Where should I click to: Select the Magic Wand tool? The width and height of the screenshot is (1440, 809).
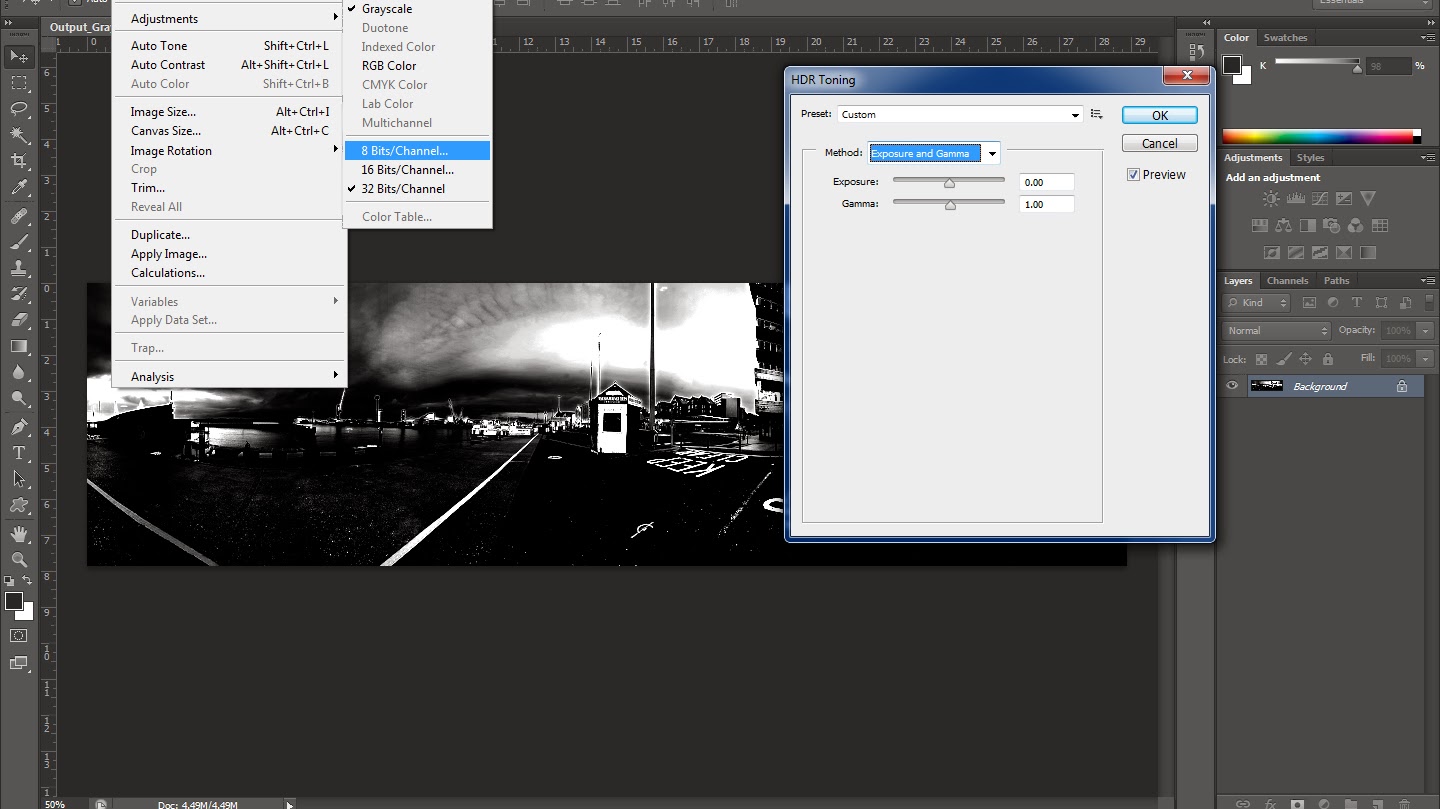coord(19,135)
